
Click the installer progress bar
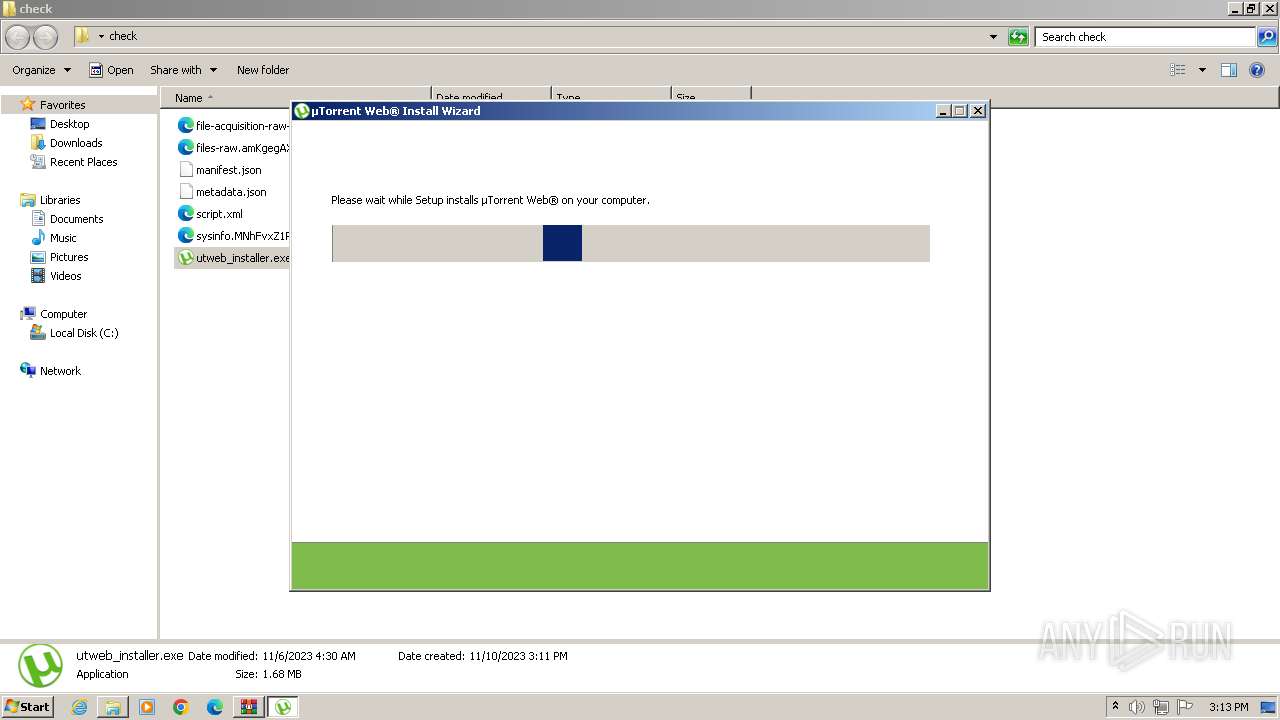click(631, 243)
